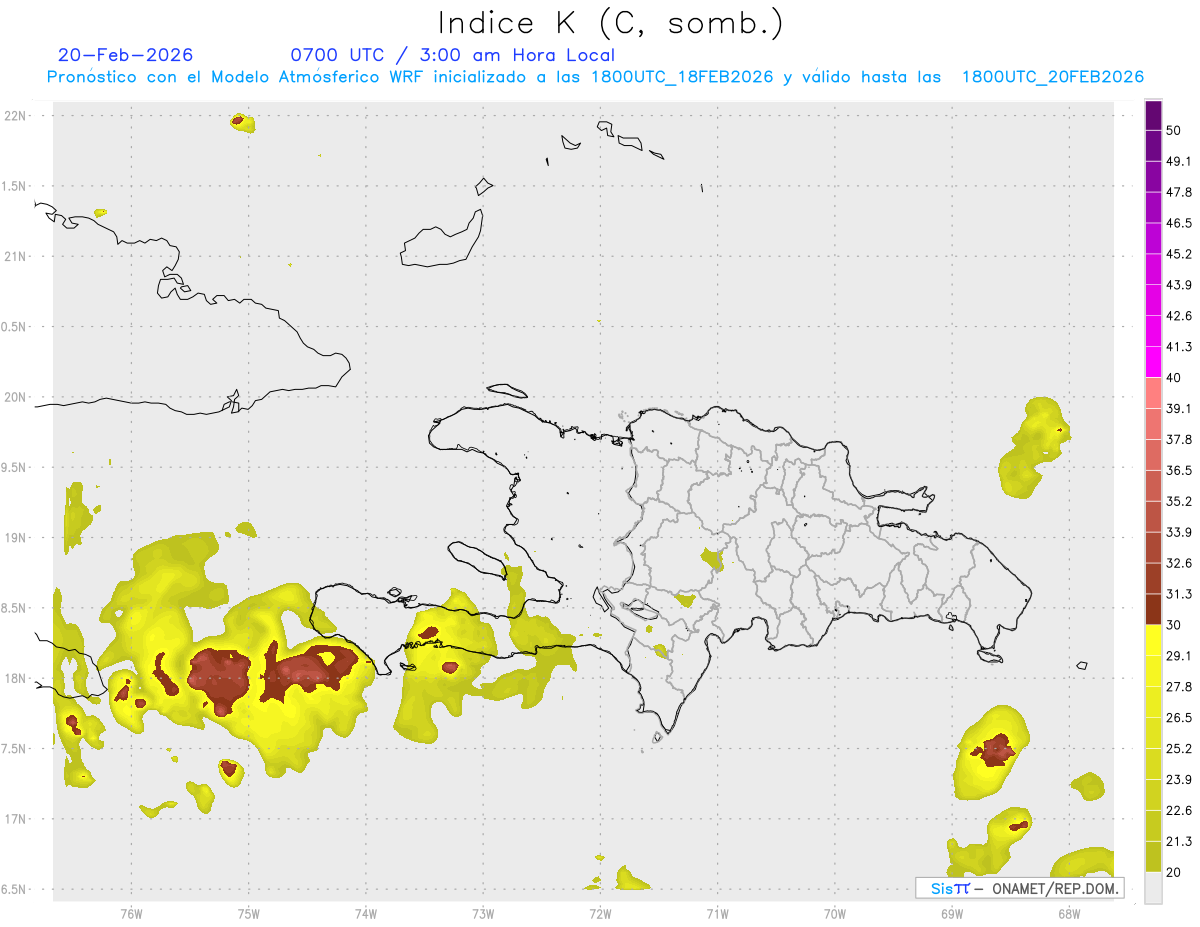
Task: Click the colorbar value "29.1"
Action: (x=1179, y=656)
